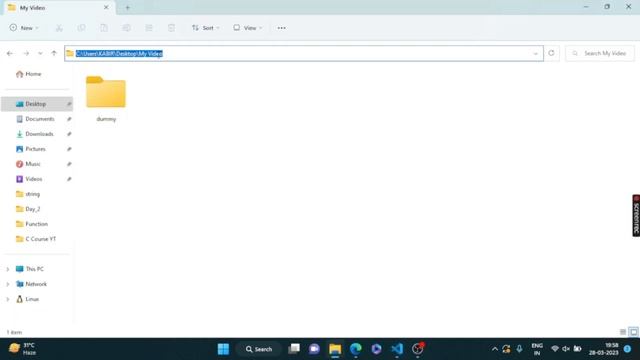Open Chat app on the taskbar
Image resolution: width=640 pixels, height=360 pixels.
[x=314, y=349]
